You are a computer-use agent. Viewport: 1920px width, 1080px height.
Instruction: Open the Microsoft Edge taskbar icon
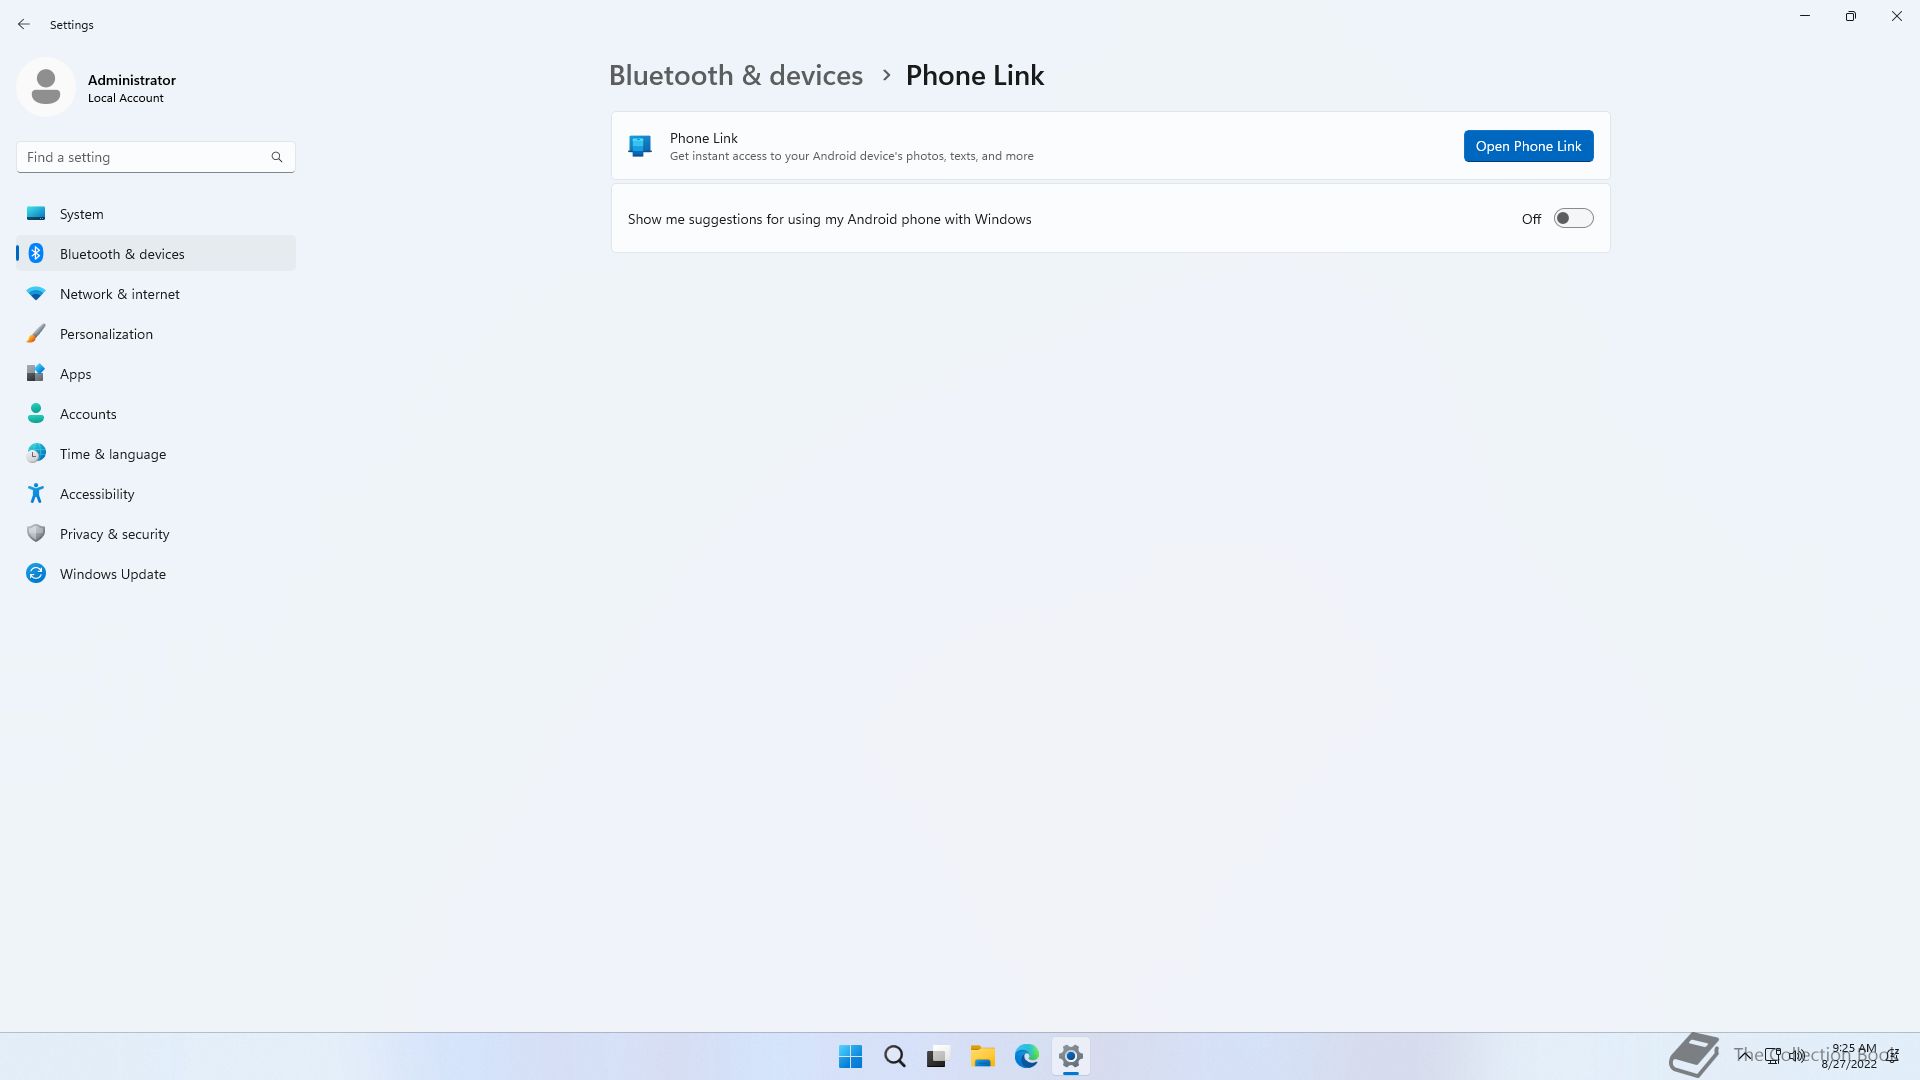click(x=1026, y=1056)
